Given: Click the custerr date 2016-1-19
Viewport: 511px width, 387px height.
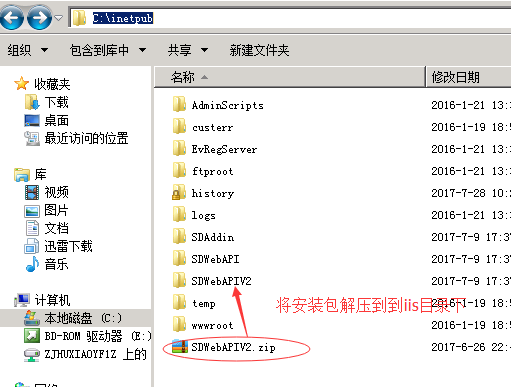Looking at the screenshot, I should click(x=458, y=127).
